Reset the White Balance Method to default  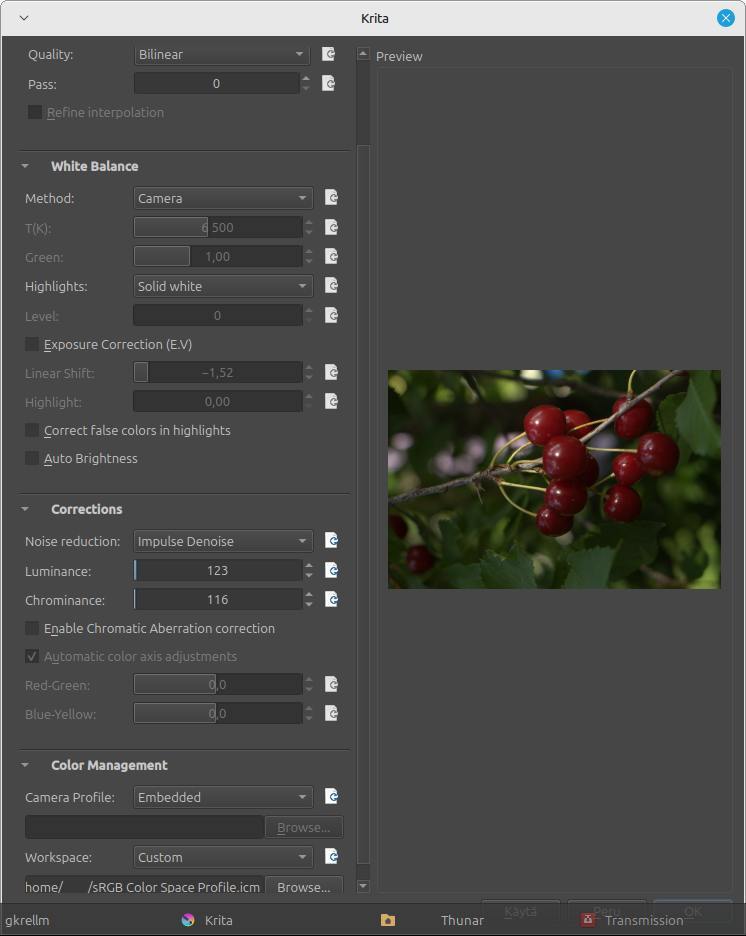(x=332, y=198)
